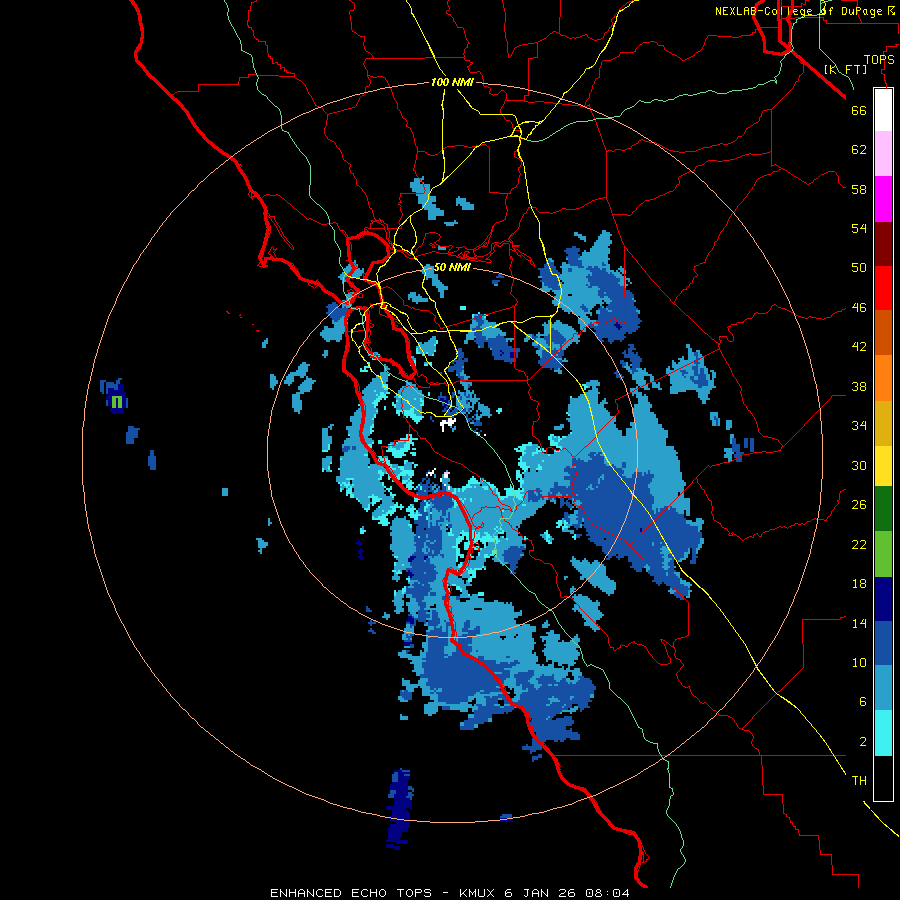
Task: Click the dark red legend band
Action: 883,243
